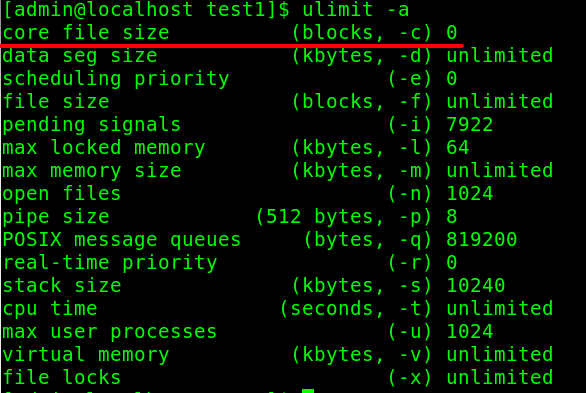The height and width of the screenshot is (393, 586).
Task: Click the 'ulimit -a' command text
Action: [355, 9]
